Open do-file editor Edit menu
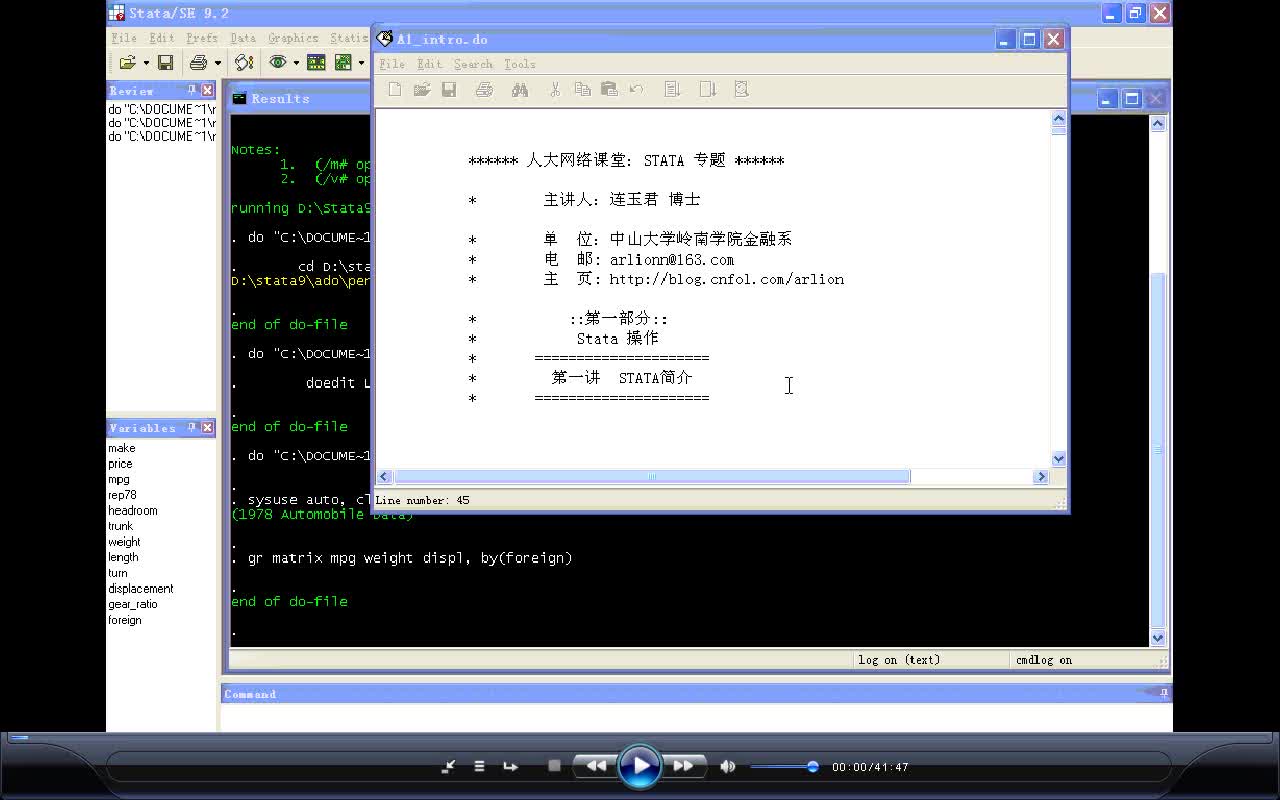The height and width of the screenshot is (800, 1280). click(429, 64)
